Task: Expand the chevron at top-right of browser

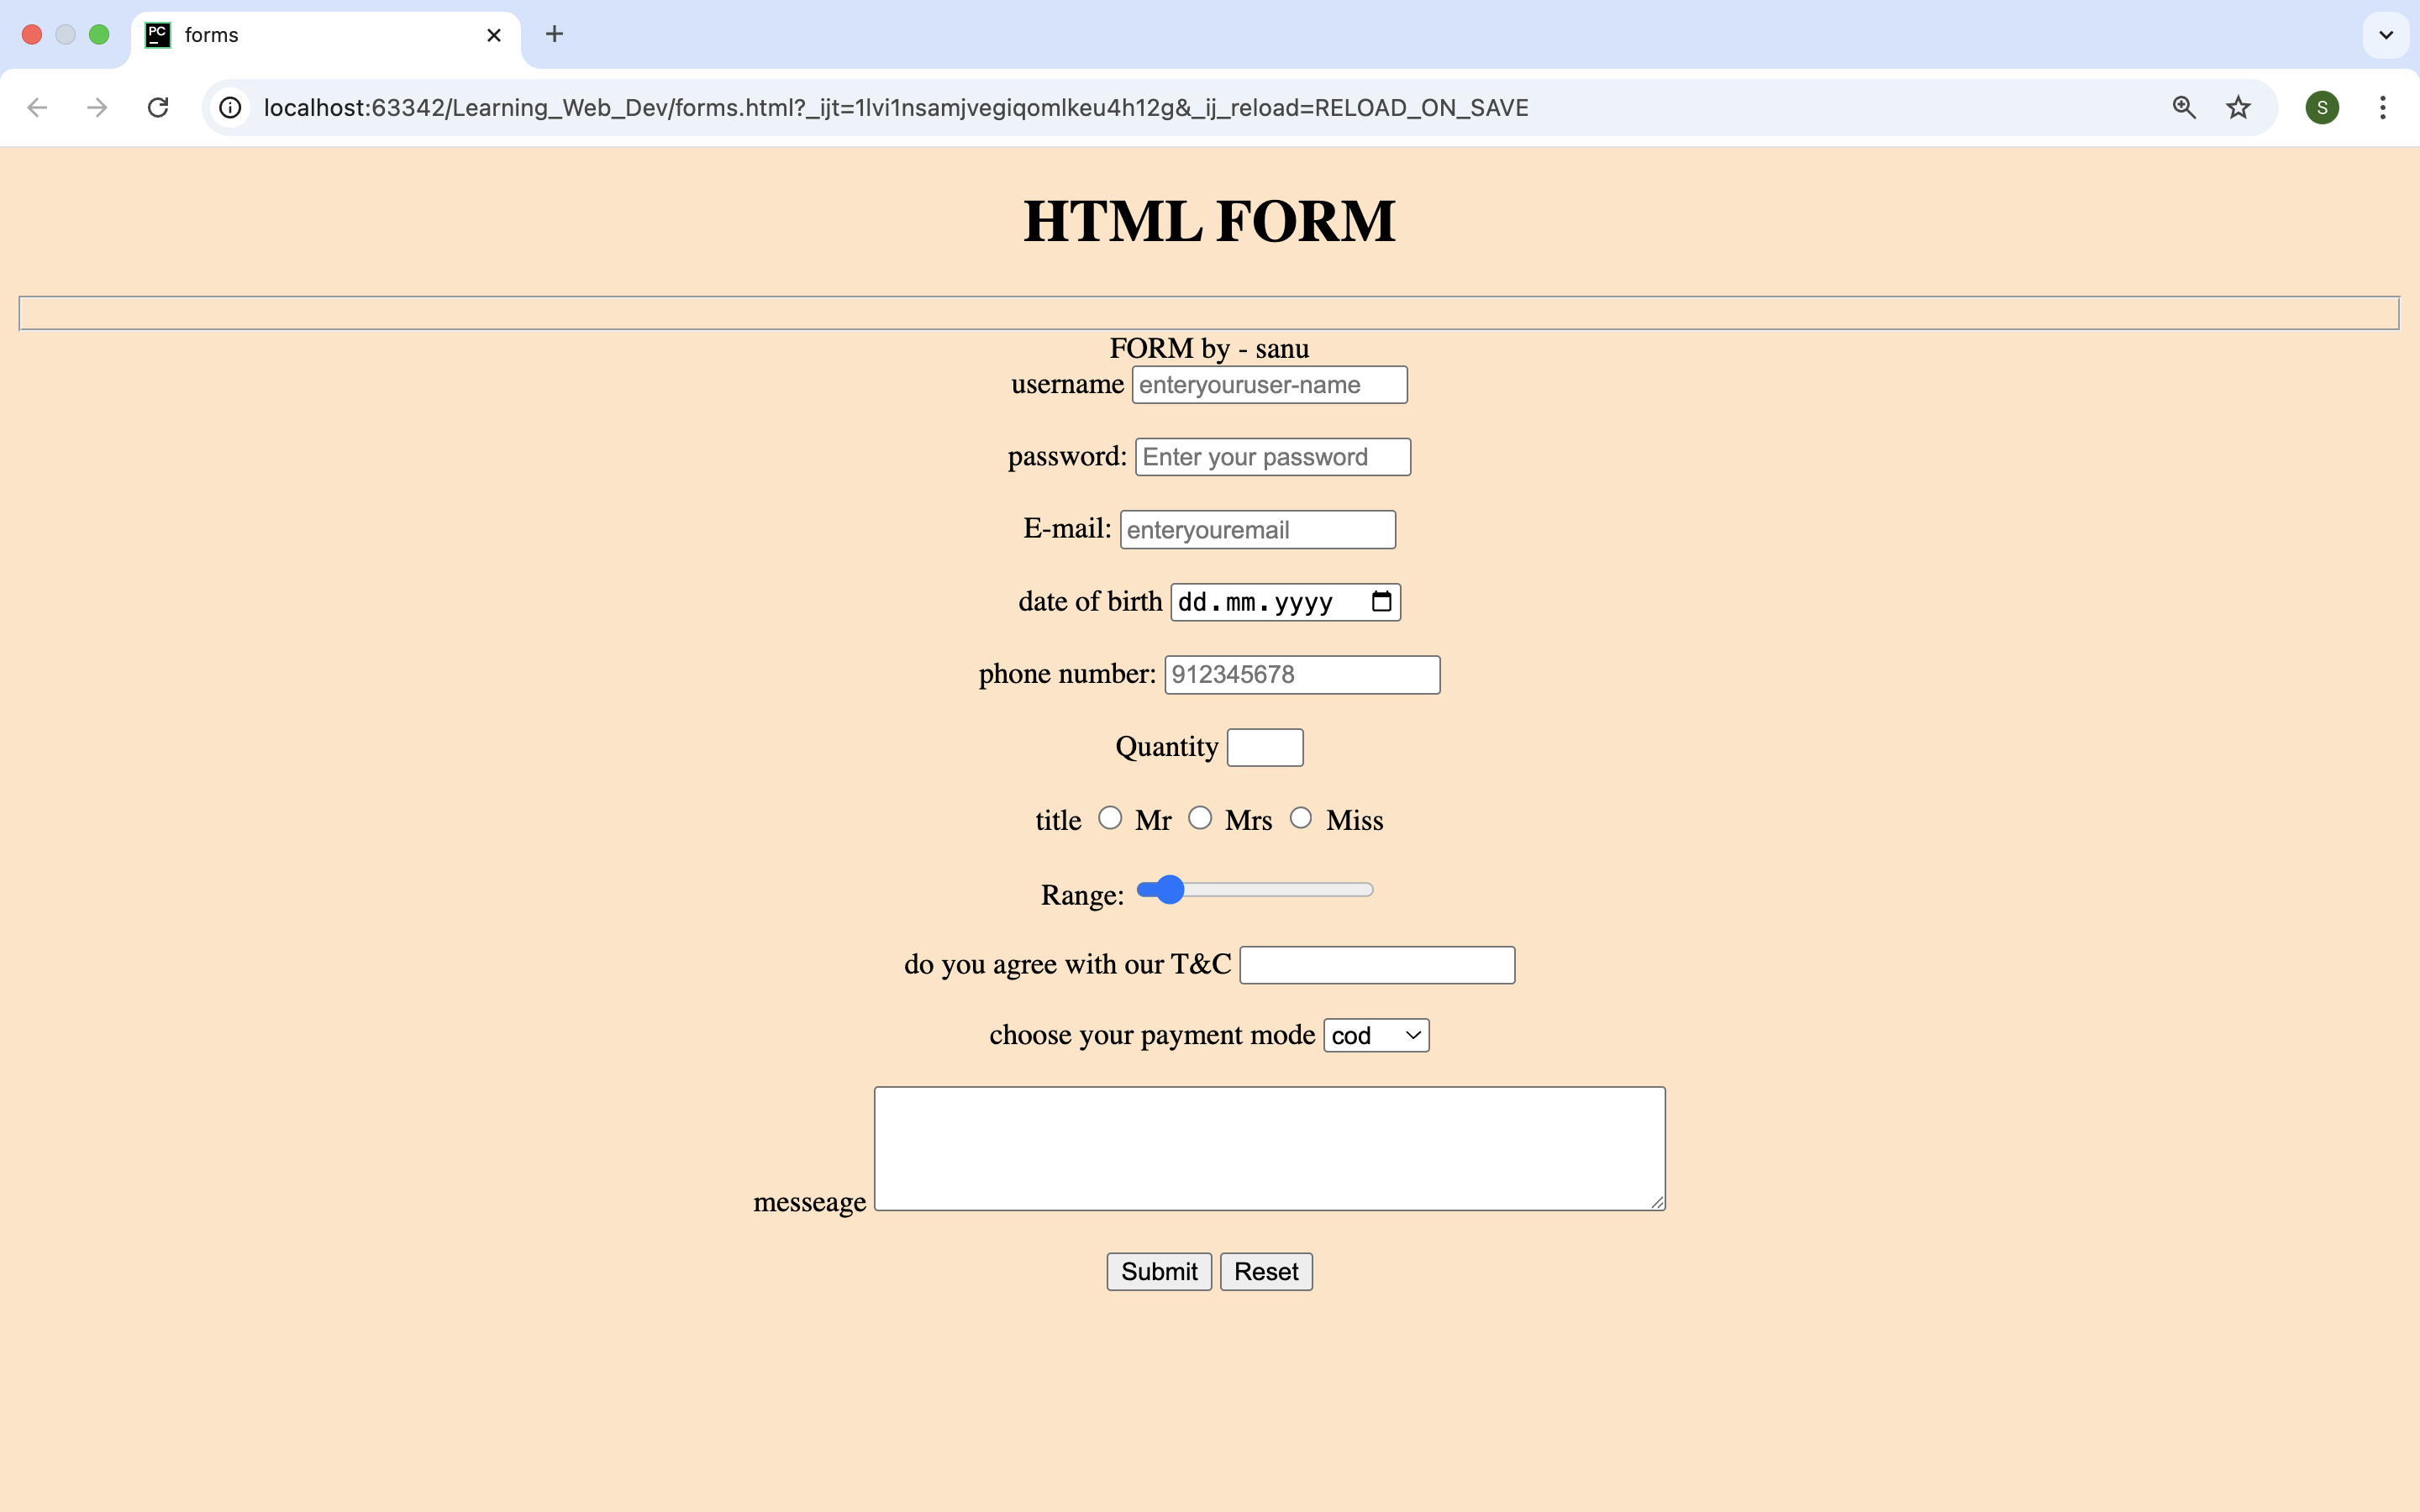Action: [x=2386, y=34]
